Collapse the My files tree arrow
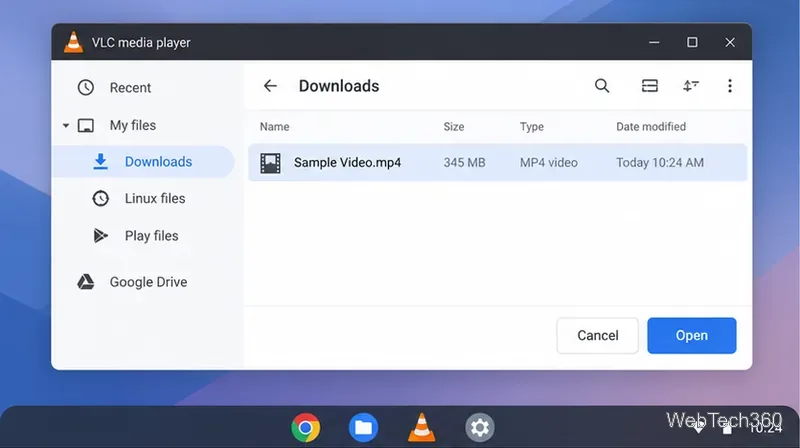The height and width of the screenshot is (448, 800). (x=66, y=126)
